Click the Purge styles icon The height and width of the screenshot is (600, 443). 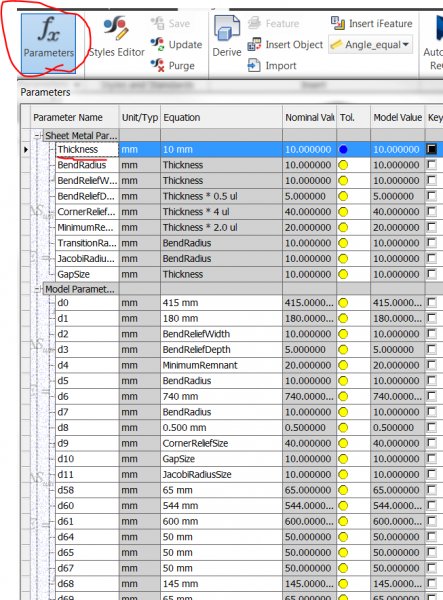pyautogui.click(x=157, y=65)
